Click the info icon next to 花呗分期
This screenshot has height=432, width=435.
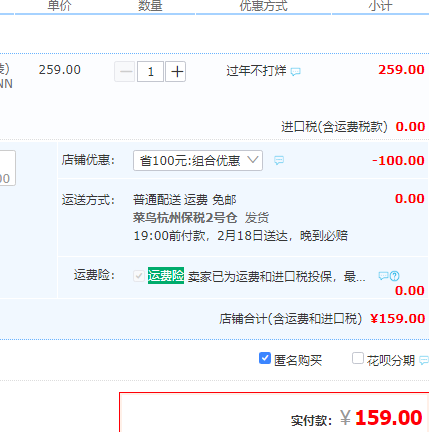[x=424, y=360]
